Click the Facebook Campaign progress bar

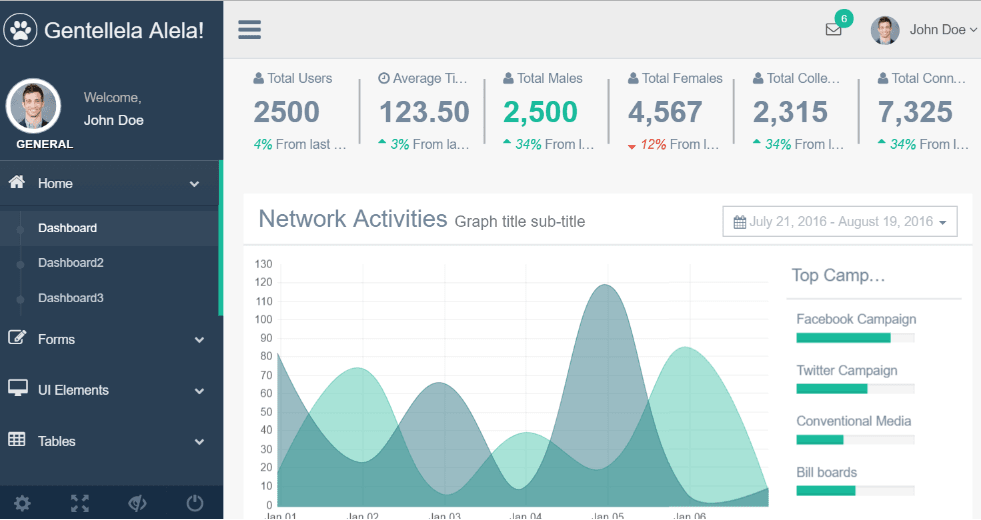coord(855,338)
